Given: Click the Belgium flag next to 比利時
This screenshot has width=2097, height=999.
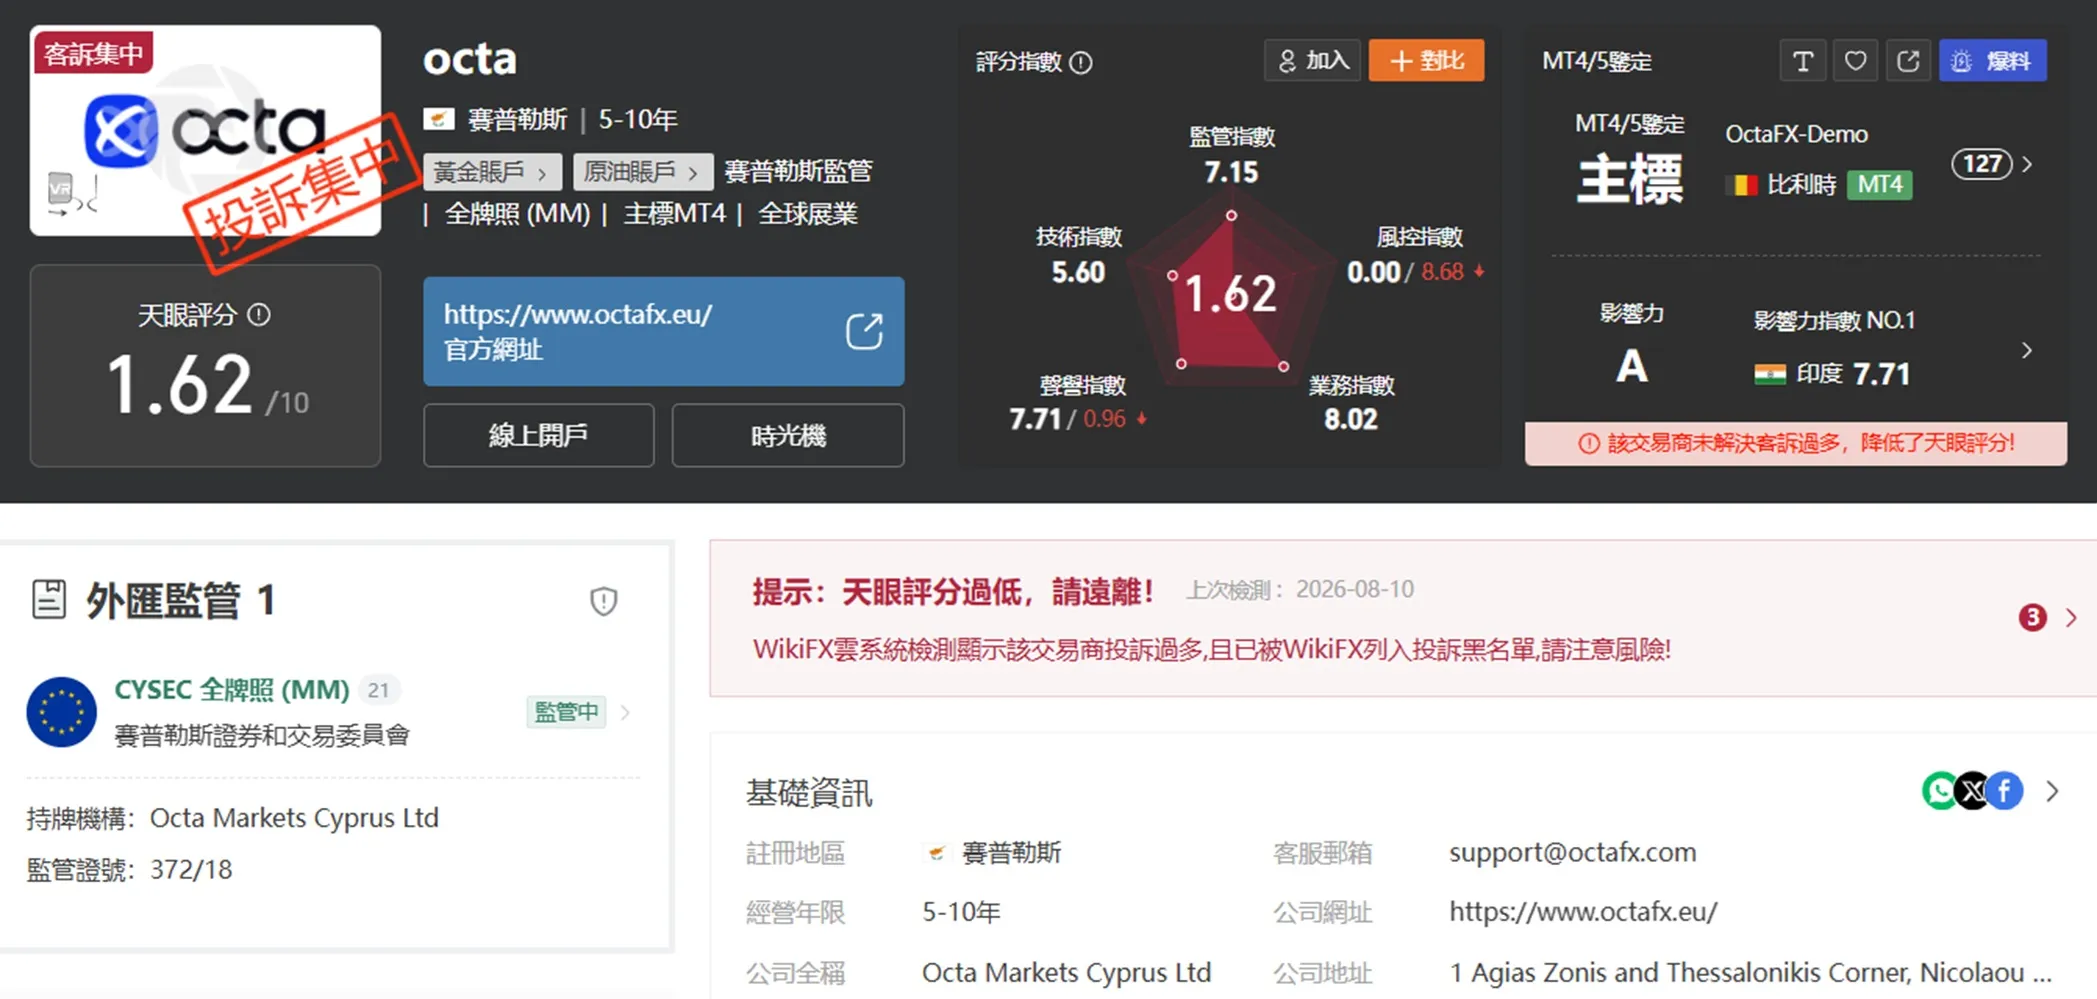Looking at the screenshot, I should [x=1742, y=185].
